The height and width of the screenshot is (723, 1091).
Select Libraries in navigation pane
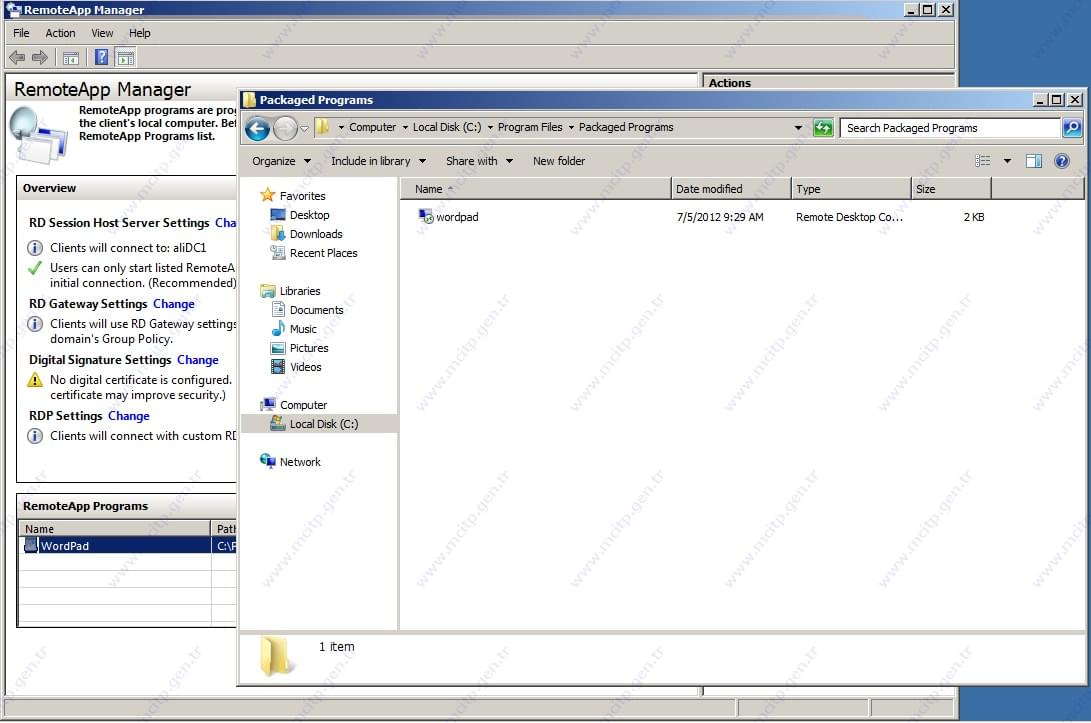299,291
